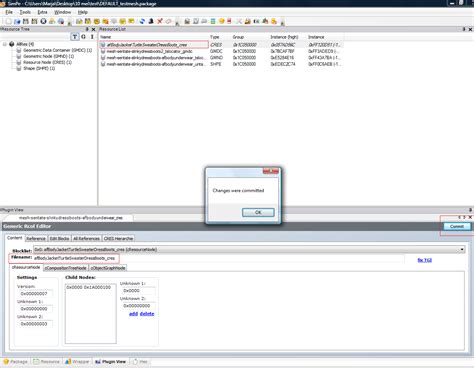Click the delete link
474x368 pixels.
click(x=147, y=314)
